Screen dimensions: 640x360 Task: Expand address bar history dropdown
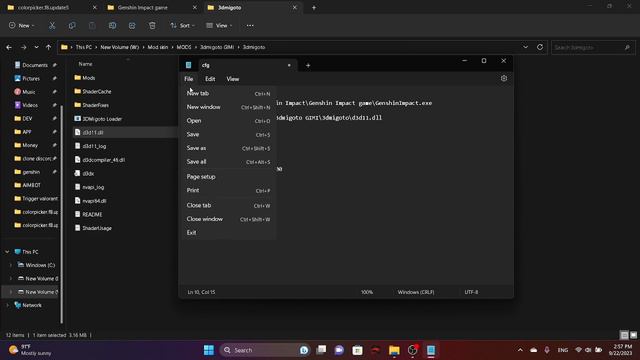pyautogui.click(x=525, y=47)
